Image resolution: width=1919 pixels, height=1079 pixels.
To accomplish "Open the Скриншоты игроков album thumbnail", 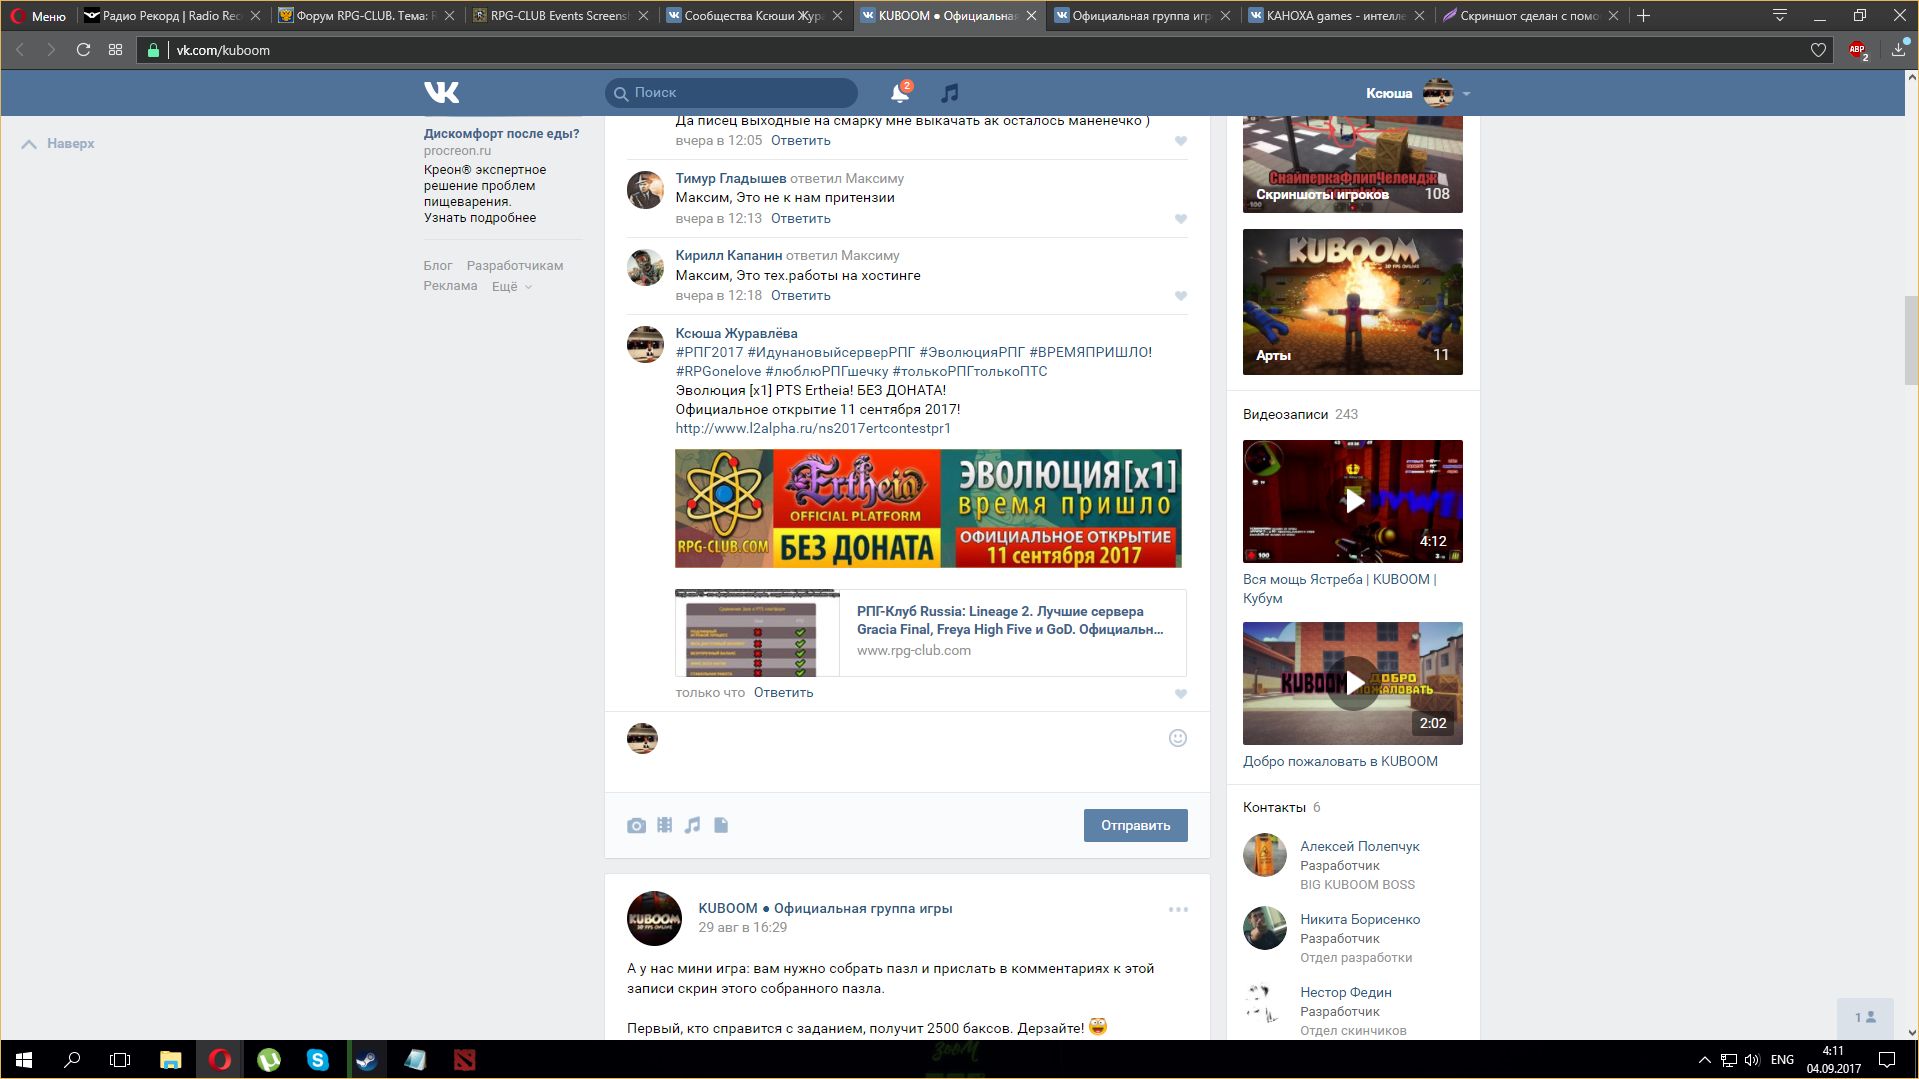I will tap(1352, 164).
